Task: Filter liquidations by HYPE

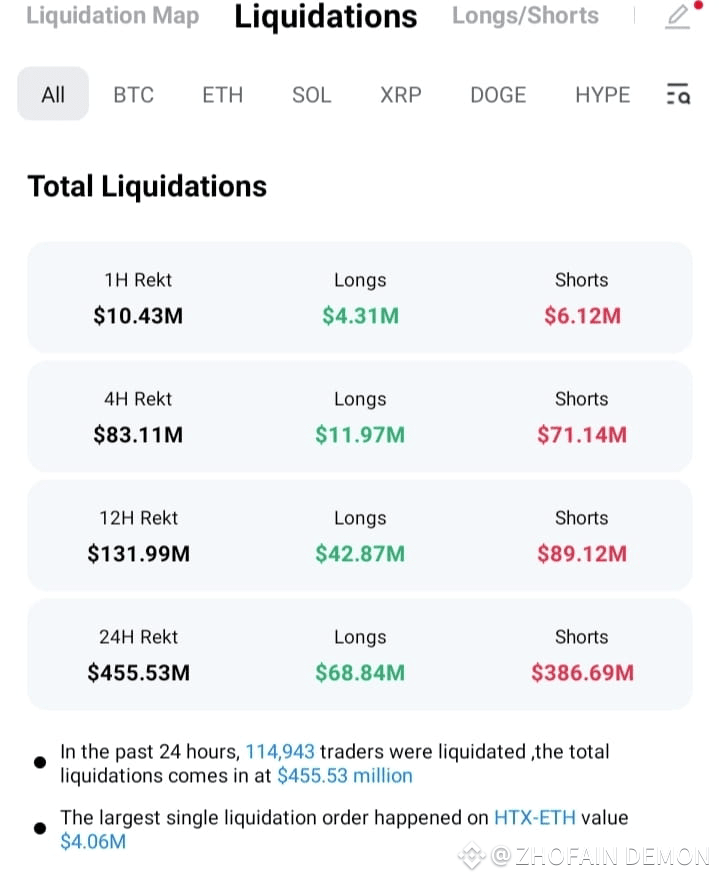Action: 603,95
